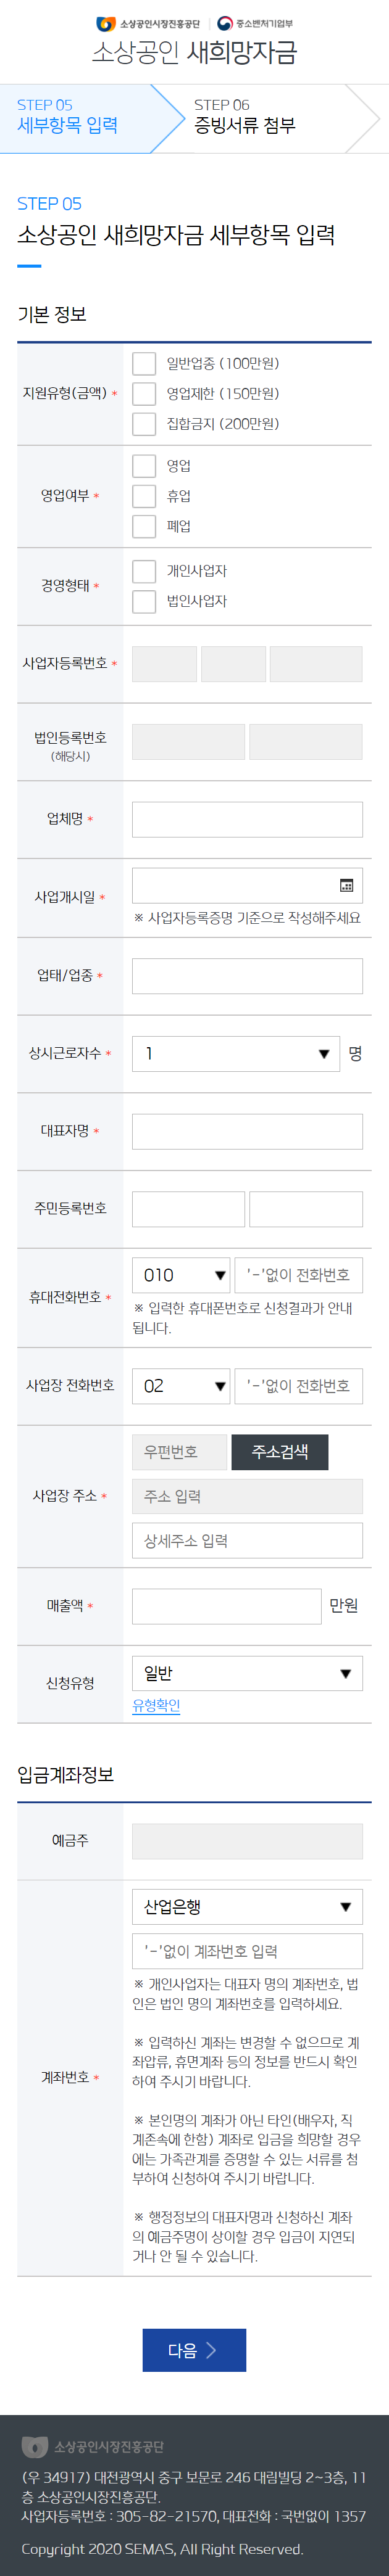Open the 유형확인 link
Screen dimensions: 389x2576
(x=156, y=1705)
